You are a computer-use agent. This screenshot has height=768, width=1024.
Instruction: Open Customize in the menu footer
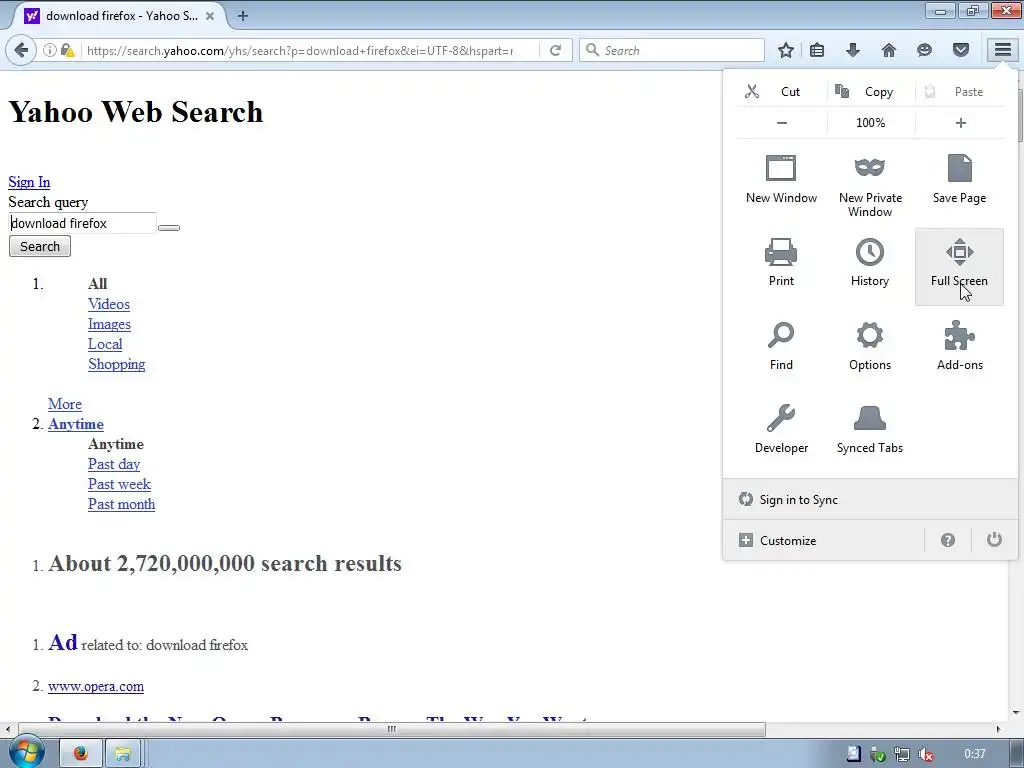(x=824, y=540)
